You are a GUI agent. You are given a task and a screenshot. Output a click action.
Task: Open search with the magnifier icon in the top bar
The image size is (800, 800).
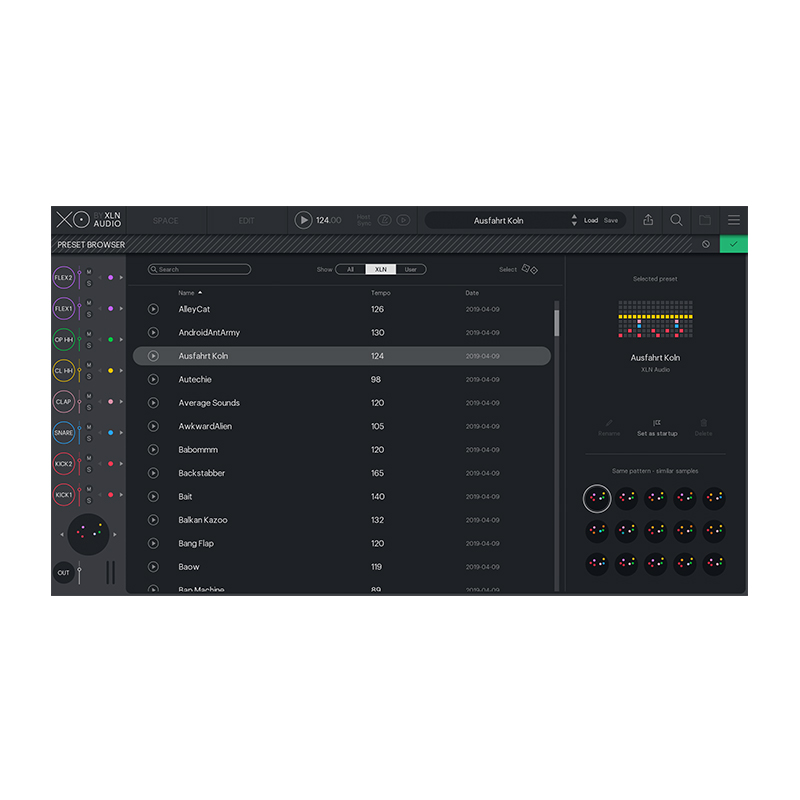click(677, 220)
